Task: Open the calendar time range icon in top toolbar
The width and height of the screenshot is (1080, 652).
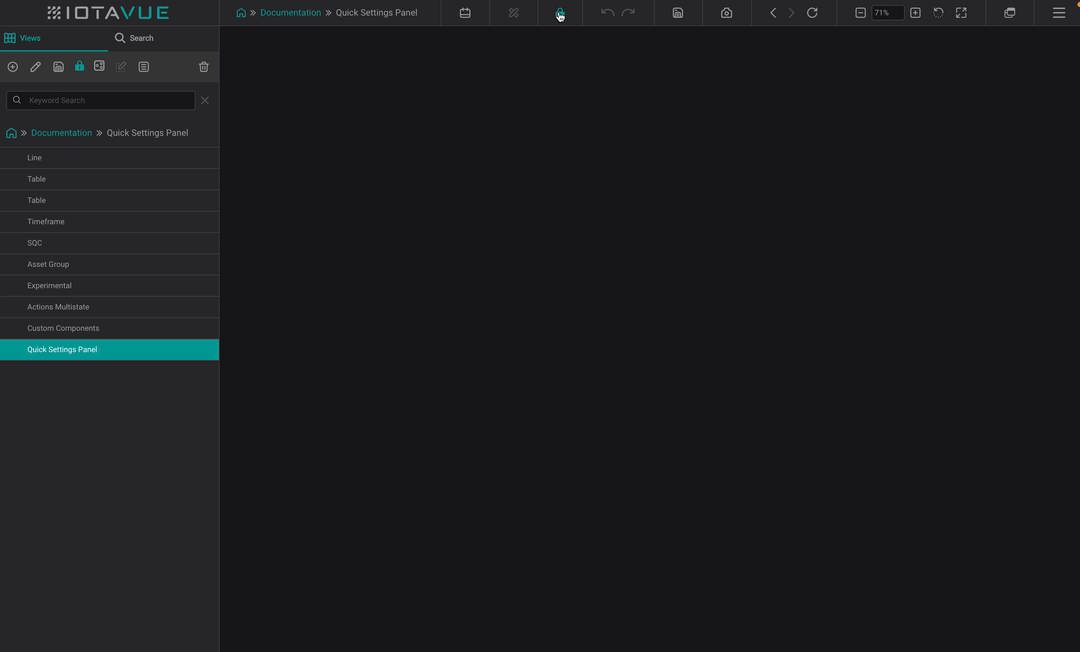Action: point(465,12)
